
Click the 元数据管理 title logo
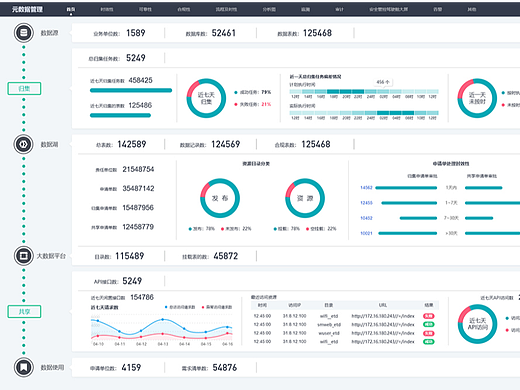point(27,9)
